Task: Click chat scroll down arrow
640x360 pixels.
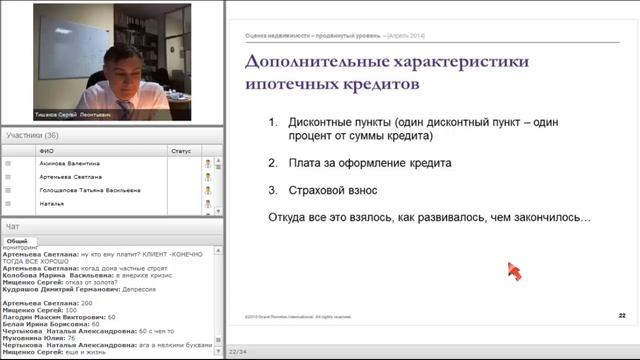Action: click(218, 351)
